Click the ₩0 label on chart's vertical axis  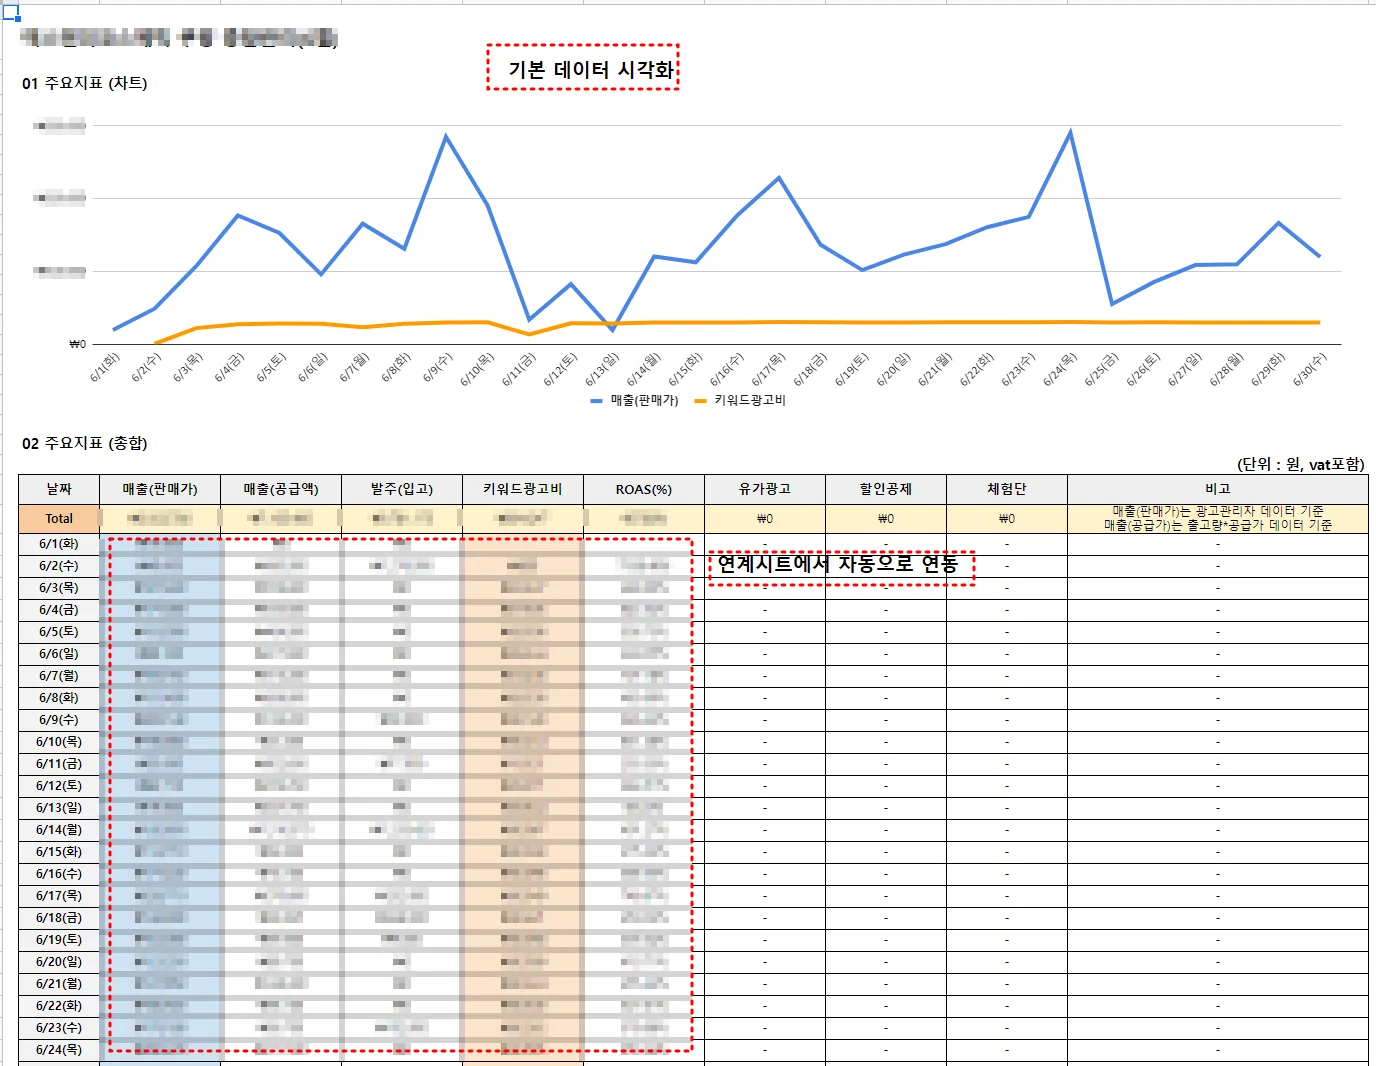[x=77, y=344]
